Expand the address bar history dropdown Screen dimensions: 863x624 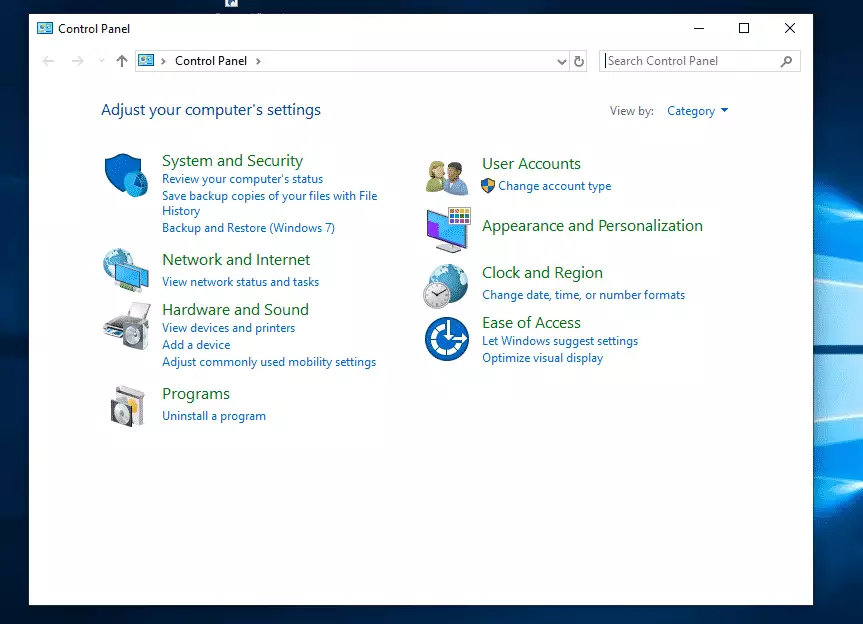point(561,62)
